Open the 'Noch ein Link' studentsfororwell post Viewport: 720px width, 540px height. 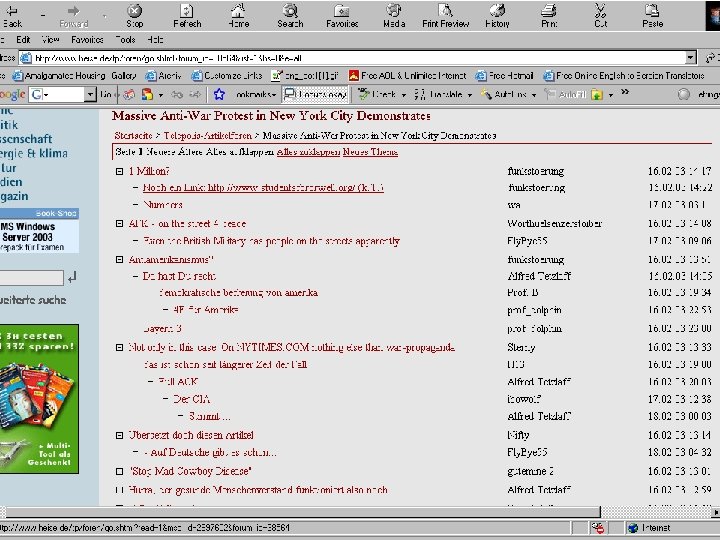pos(263,187)
